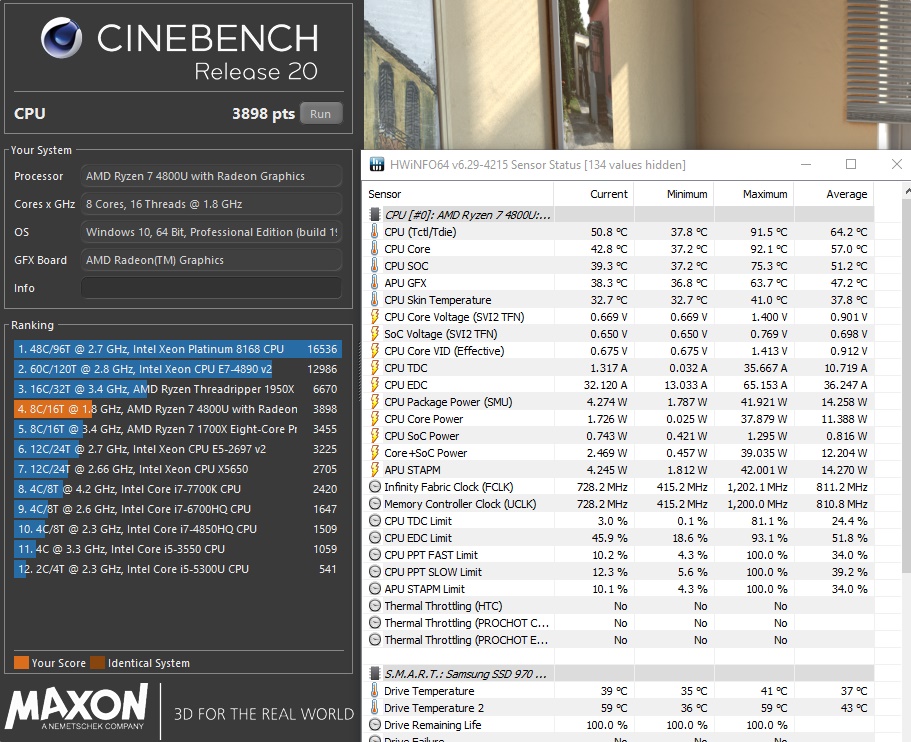
Task: Click the thermometer icon next to CPU (Tctl/Tdie)
Action: point(374,232)
